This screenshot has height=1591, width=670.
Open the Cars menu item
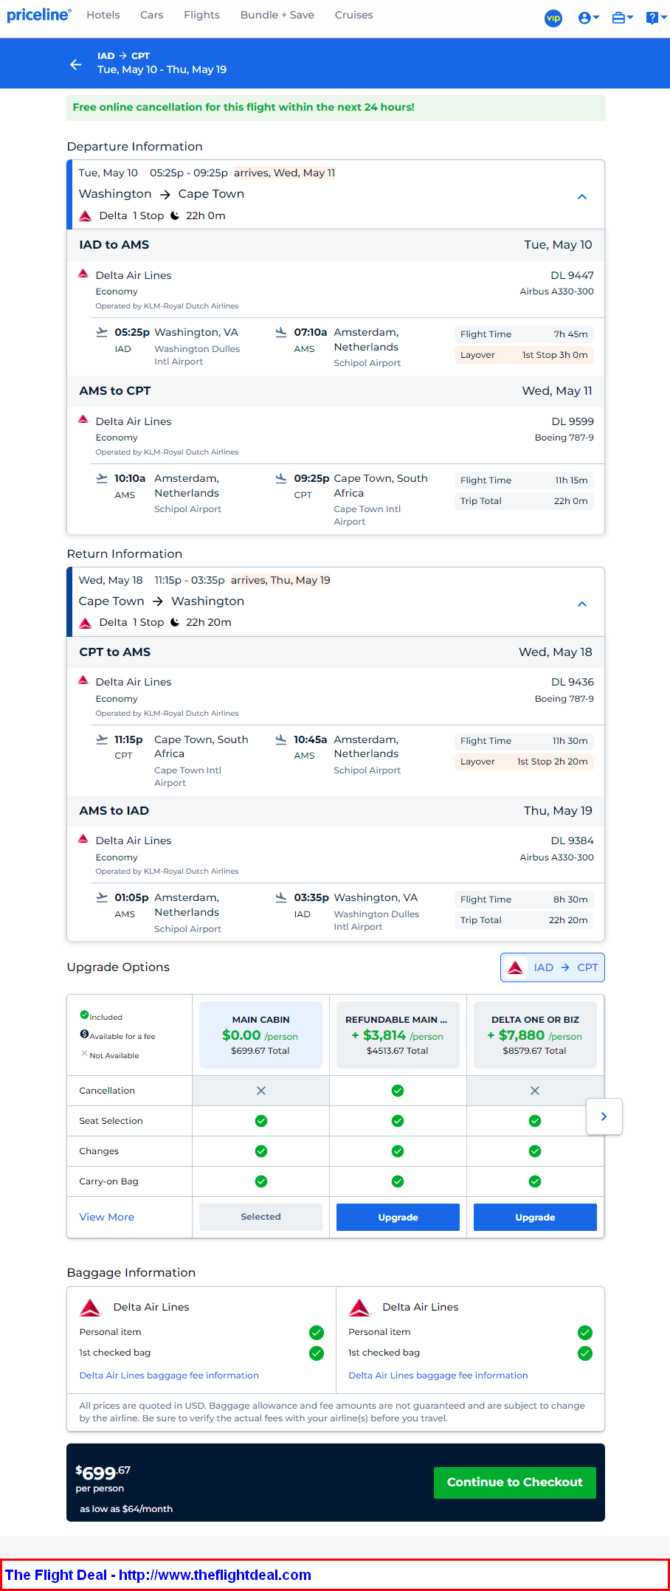click(x=152, y=15)
